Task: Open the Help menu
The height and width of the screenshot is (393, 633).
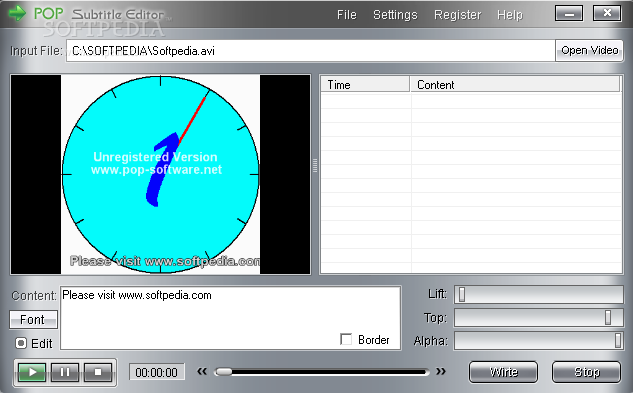Action: (509, 15)
